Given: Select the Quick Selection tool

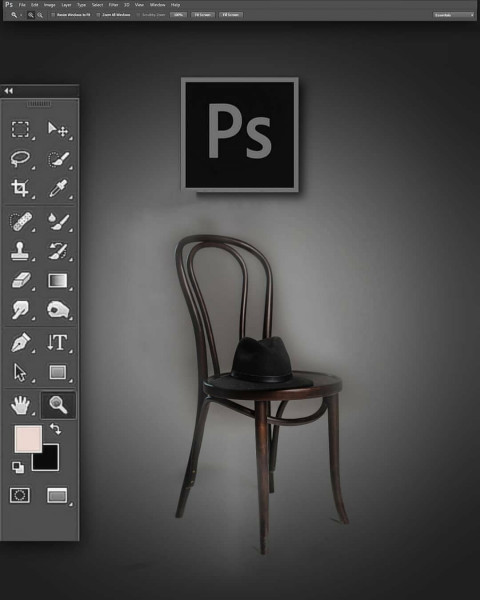Looking at the screenshot, I should pos(59,159).
